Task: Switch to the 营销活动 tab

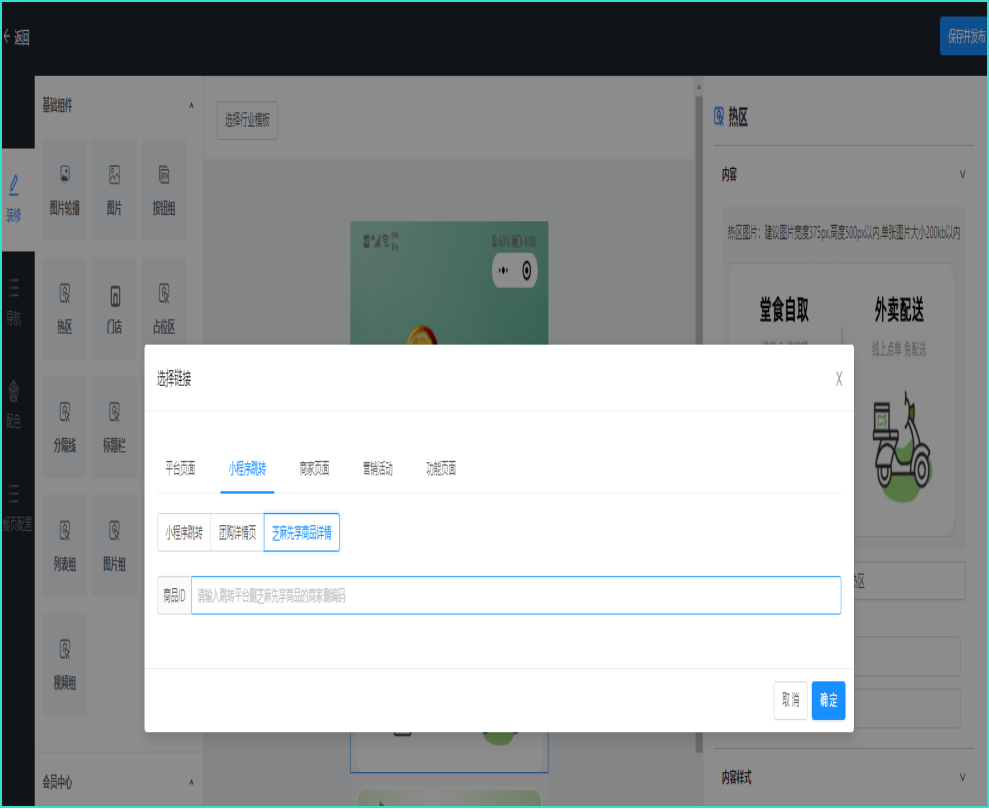Action: point(377,469)
